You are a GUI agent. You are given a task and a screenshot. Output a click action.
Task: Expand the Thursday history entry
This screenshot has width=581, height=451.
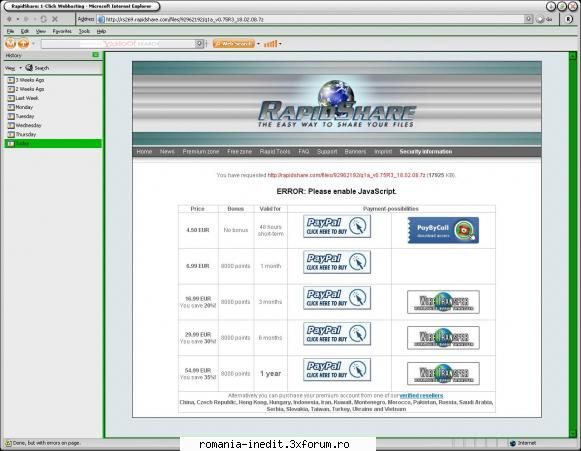pyautogui.click(x=11, y=135)
